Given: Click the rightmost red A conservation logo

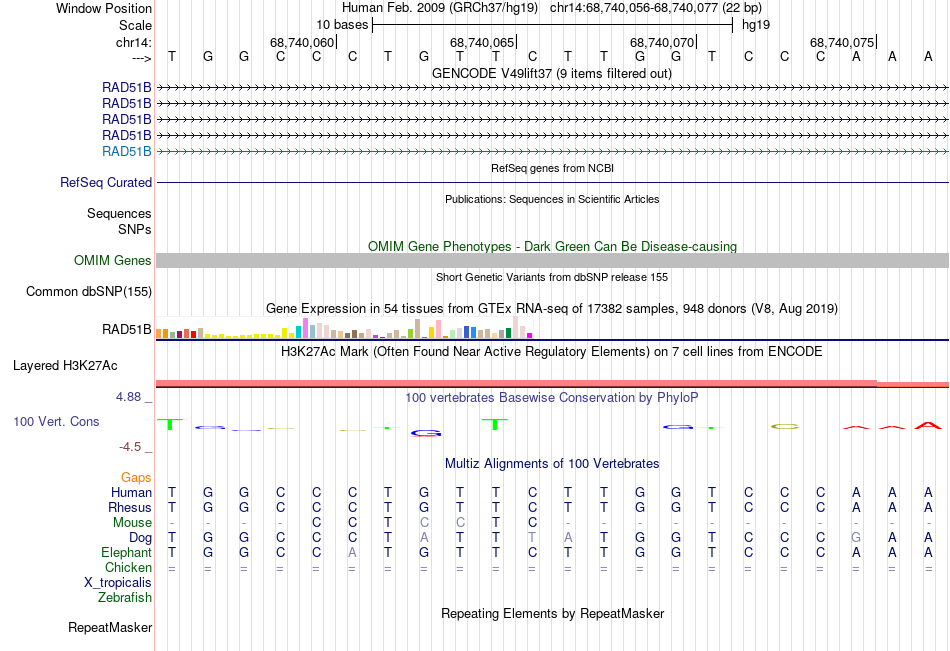Looking at the screenshot, I should coord(928,426).
